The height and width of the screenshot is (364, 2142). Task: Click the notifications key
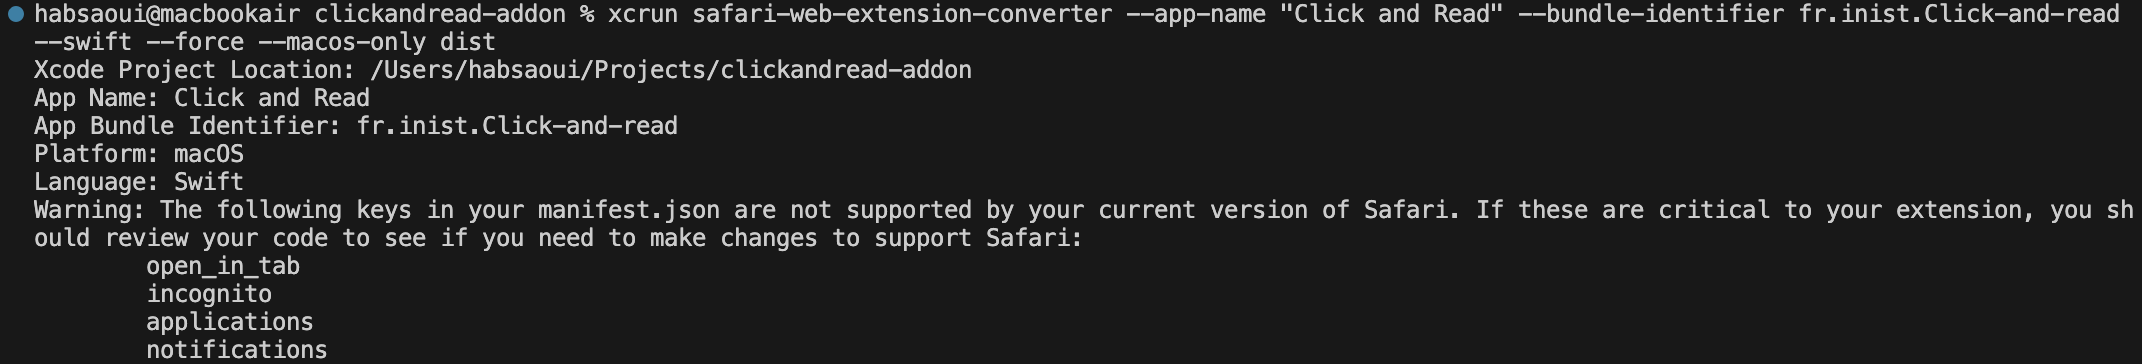[x=237, y=350]
